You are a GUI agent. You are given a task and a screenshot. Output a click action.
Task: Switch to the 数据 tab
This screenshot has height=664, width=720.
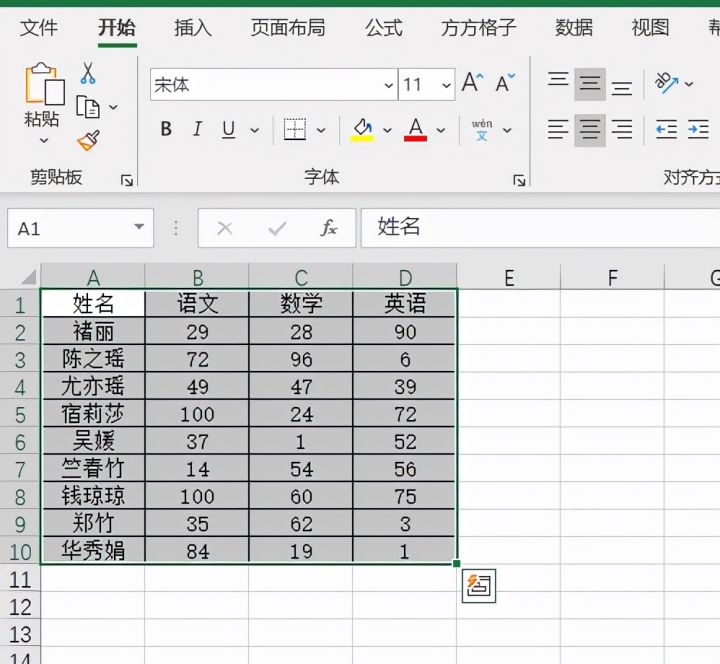574,28
